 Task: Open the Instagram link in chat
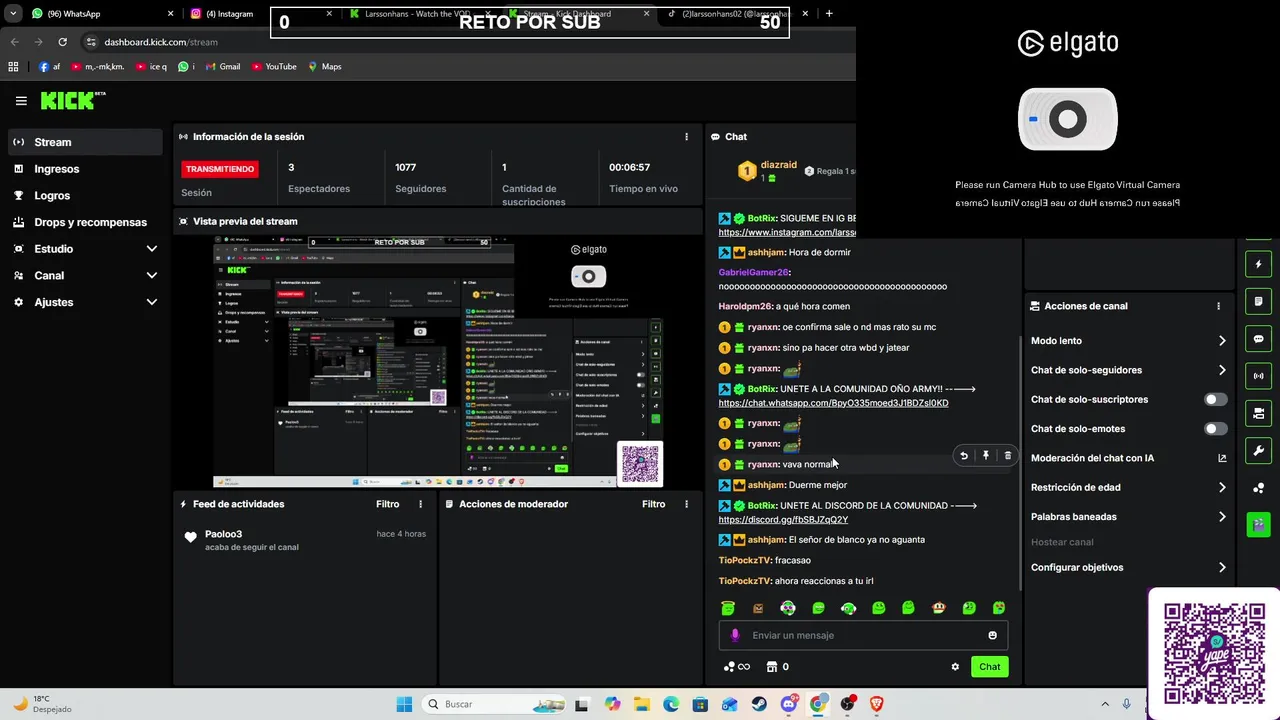point(787,232)
